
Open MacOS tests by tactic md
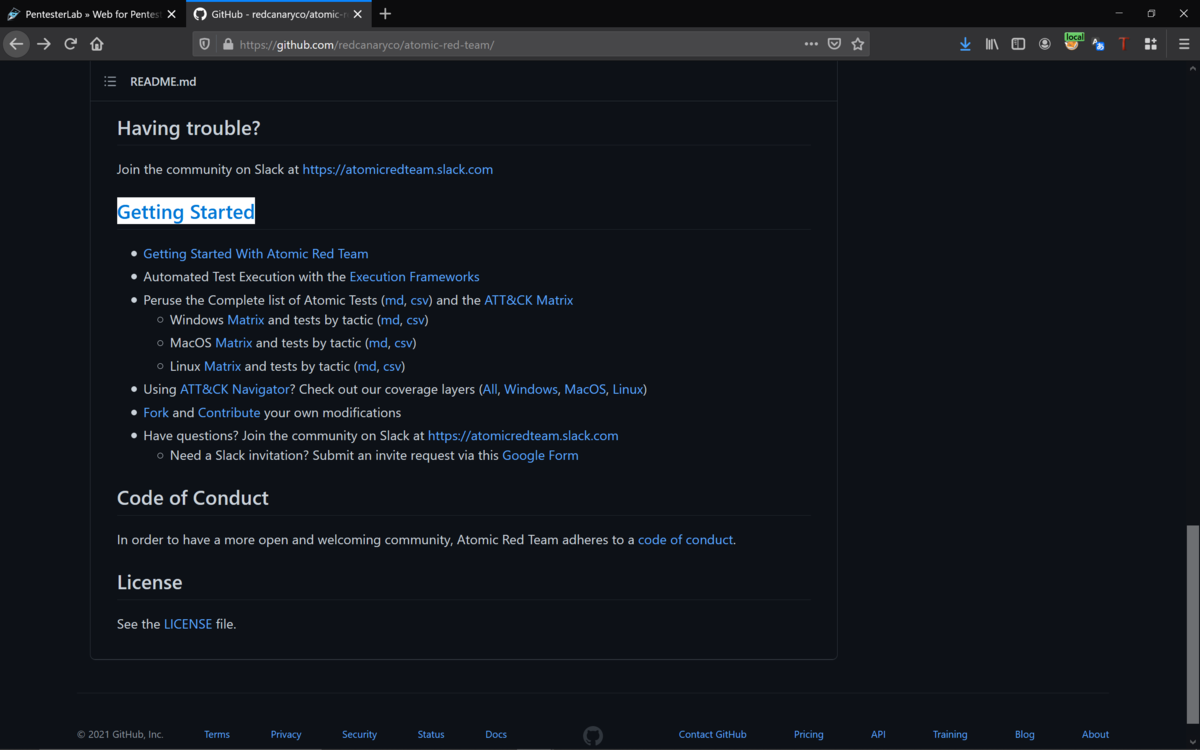coord(378,343)
